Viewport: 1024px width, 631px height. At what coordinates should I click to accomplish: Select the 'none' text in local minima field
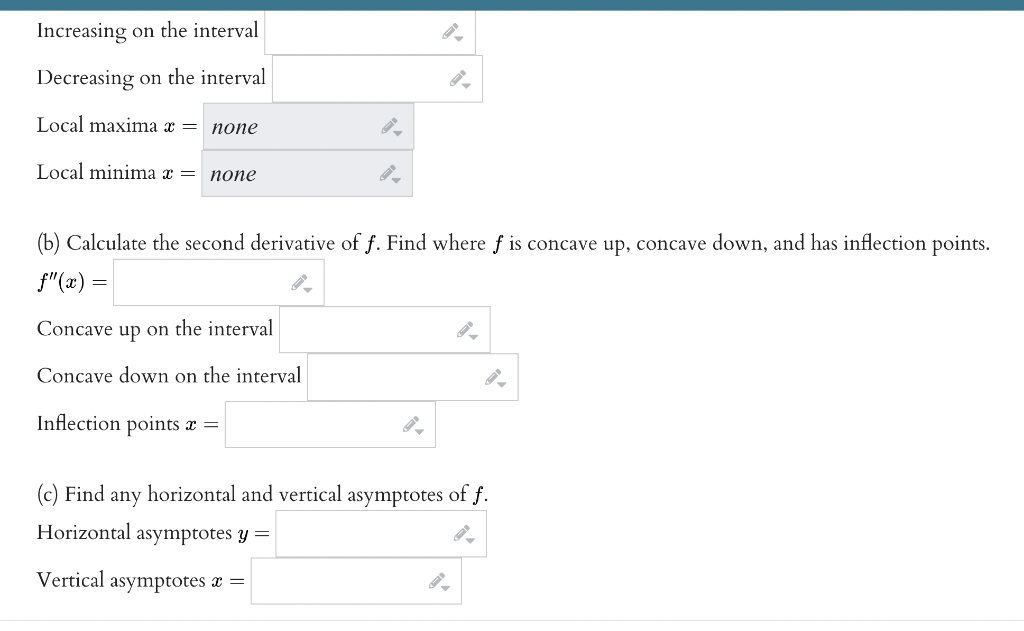pyautogui.click(x=232, y=173)
